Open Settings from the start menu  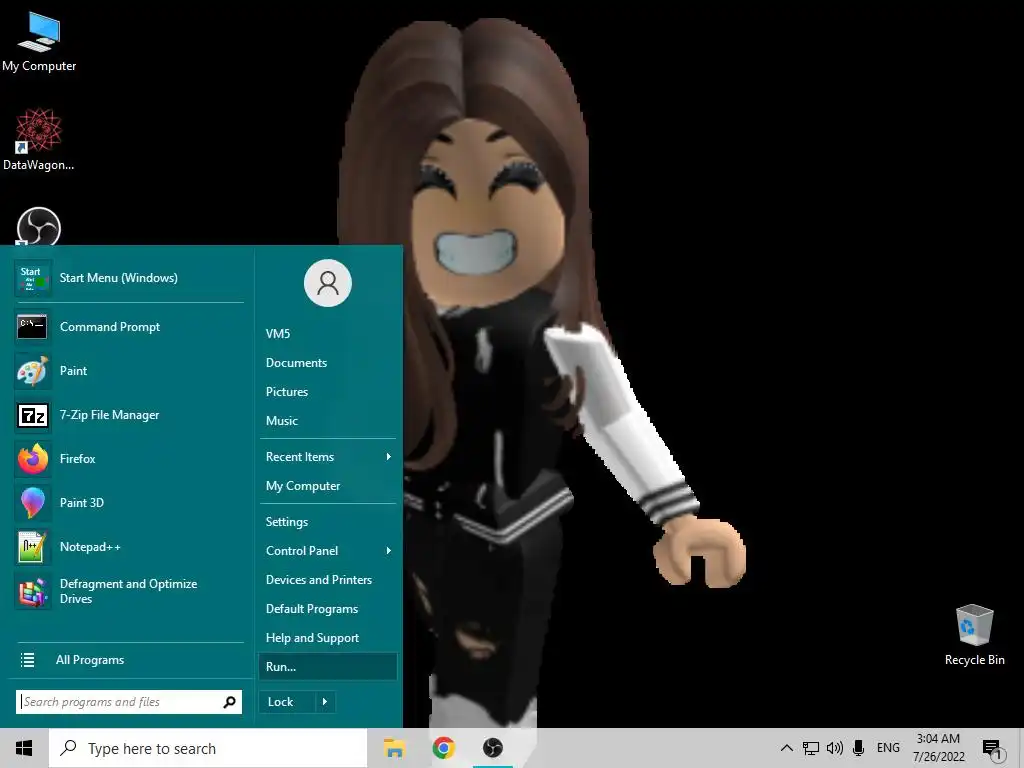(328, 522)
